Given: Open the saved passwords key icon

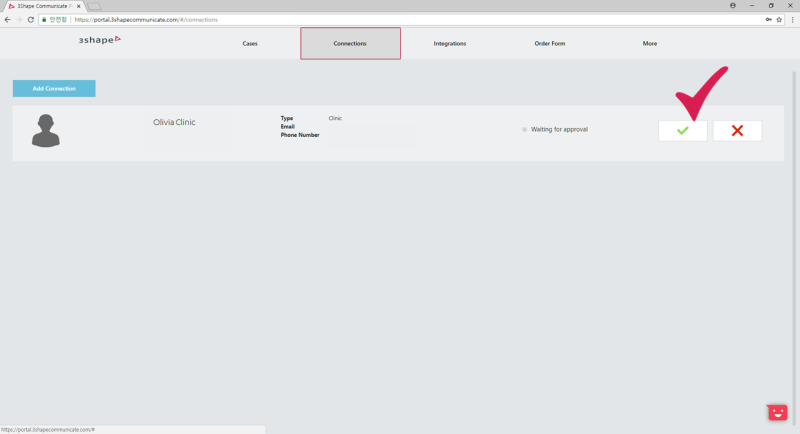Looking at the screenshot, I should click(x=768, y=19).
